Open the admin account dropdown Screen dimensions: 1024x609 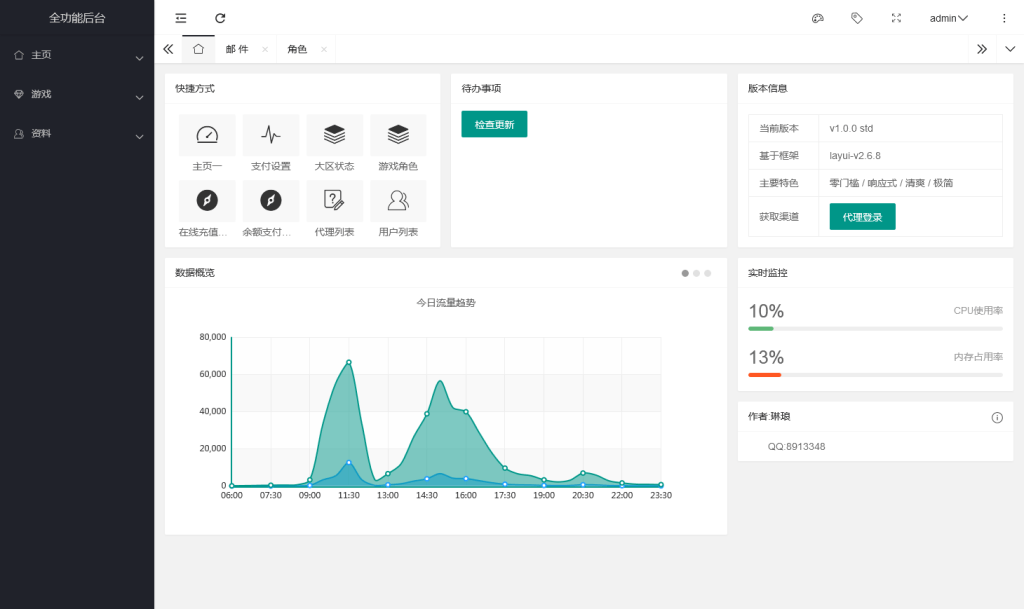(x=947, y=17)
